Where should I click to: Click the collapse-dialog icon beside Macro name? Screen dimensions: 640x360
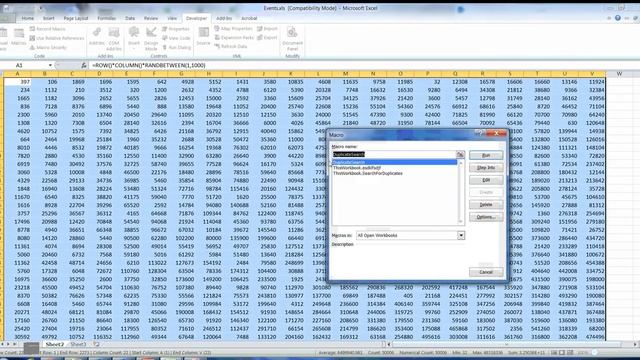coord(460,154)
